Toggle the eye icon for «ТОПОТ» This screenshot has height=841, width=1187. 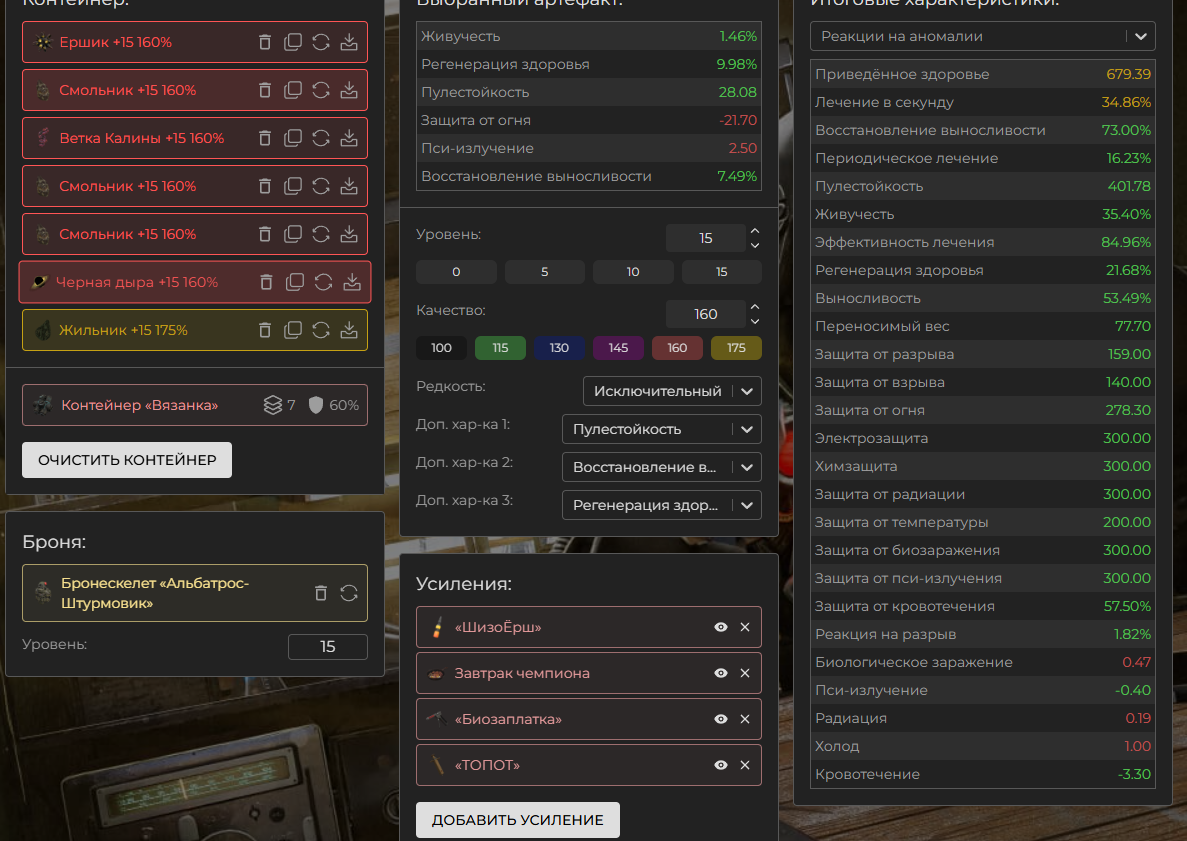720,766
